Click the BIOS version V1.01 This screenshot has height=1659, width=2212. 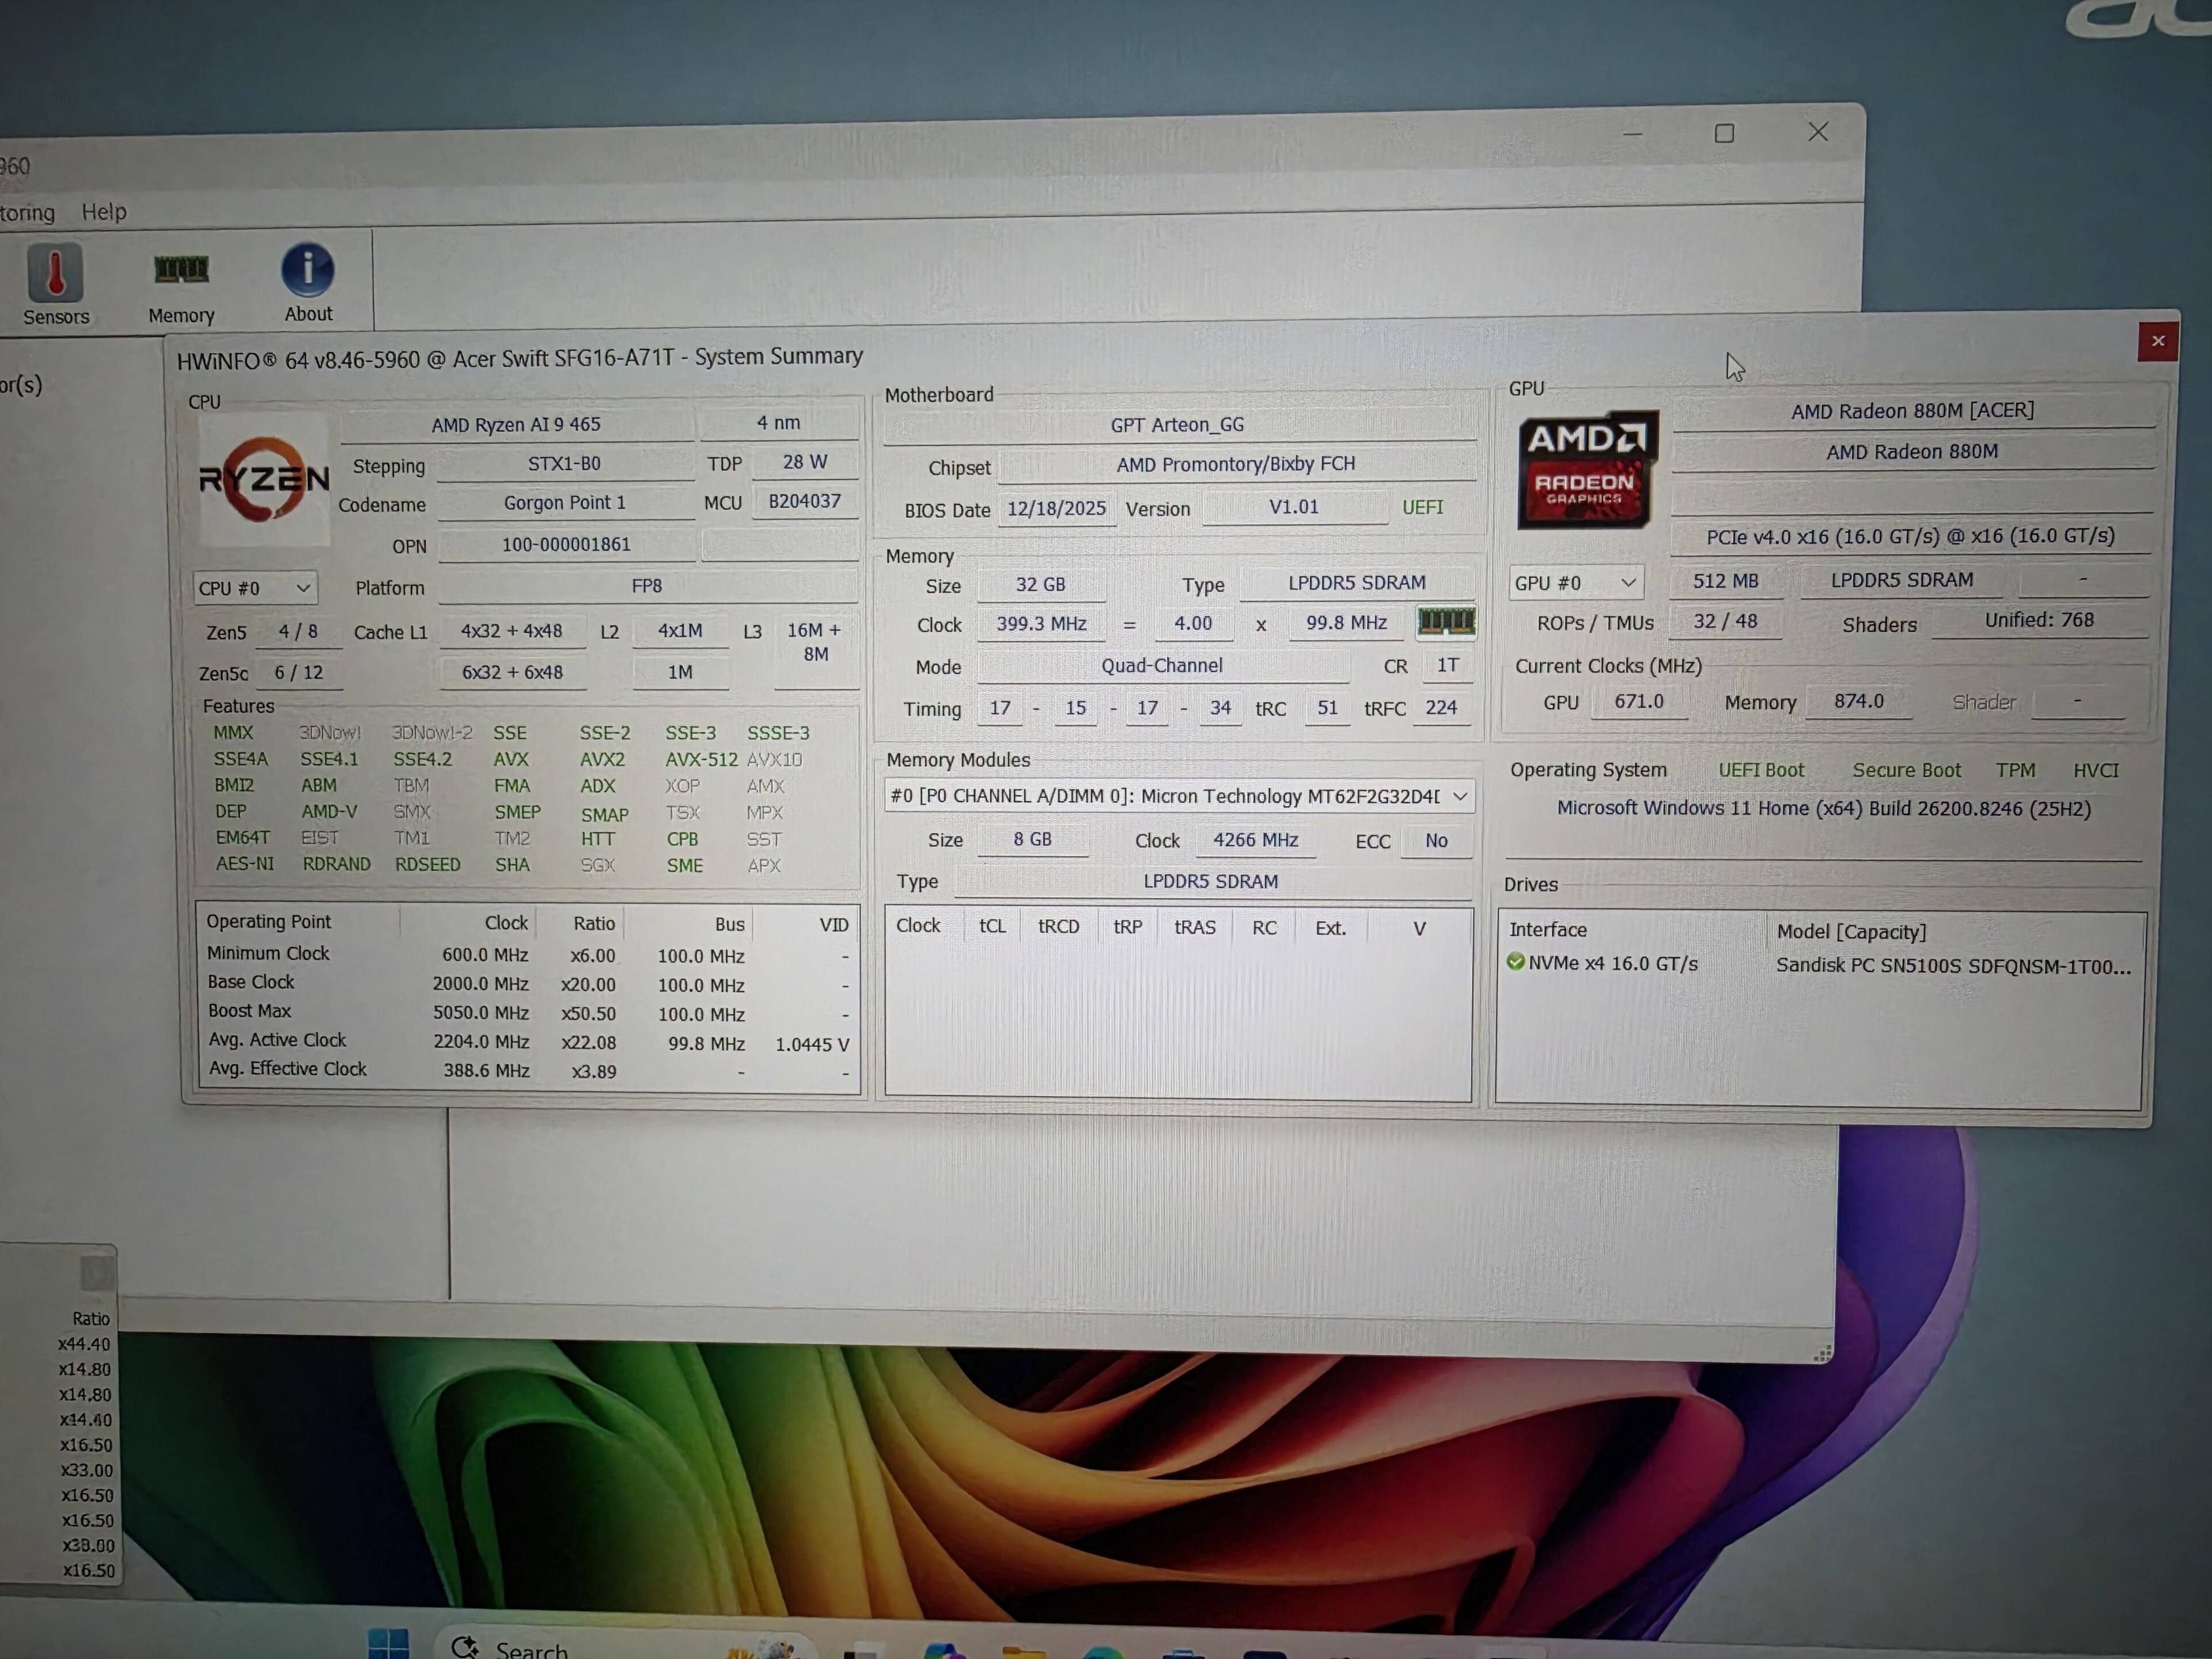pos(1294,507)
